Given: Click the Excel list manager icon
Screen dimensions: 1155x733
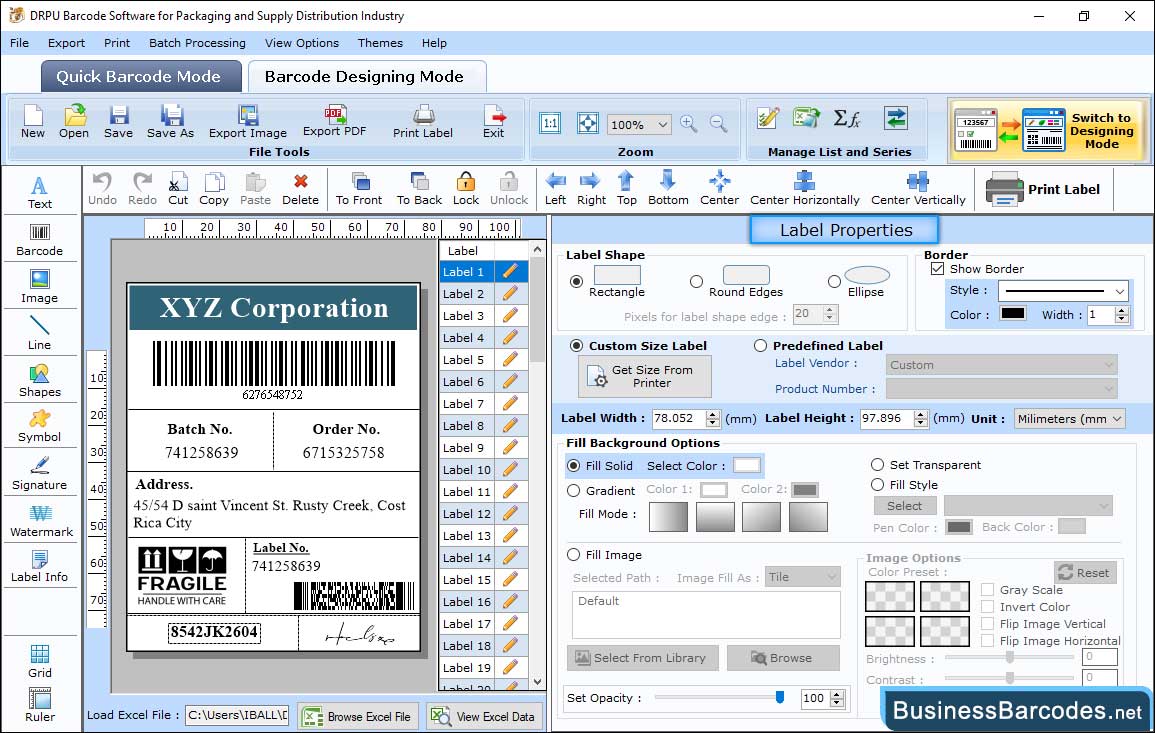Looking at the screenshot, I should pyautogui.click(x=807, y=118).
